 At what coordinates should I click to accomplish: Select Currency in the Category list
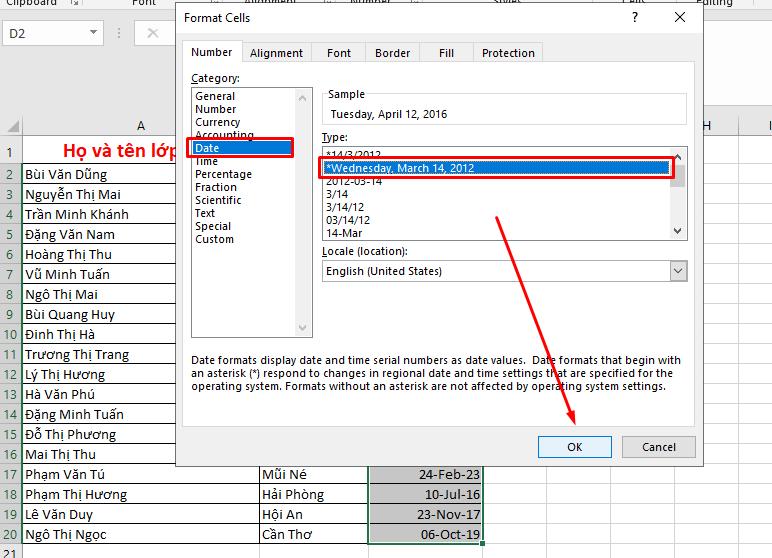[x=217, y=122]
